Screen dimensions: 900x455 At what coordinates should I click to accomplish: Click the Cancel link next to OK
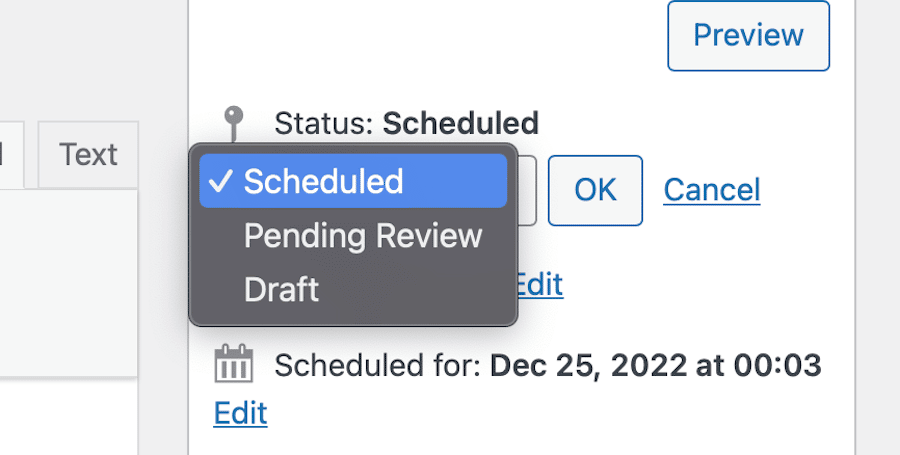point(711,190)
